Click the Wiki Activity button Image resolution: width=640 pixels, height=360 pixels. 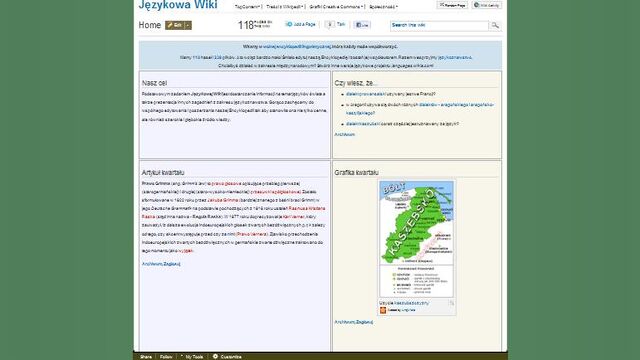tap(487, 5)
